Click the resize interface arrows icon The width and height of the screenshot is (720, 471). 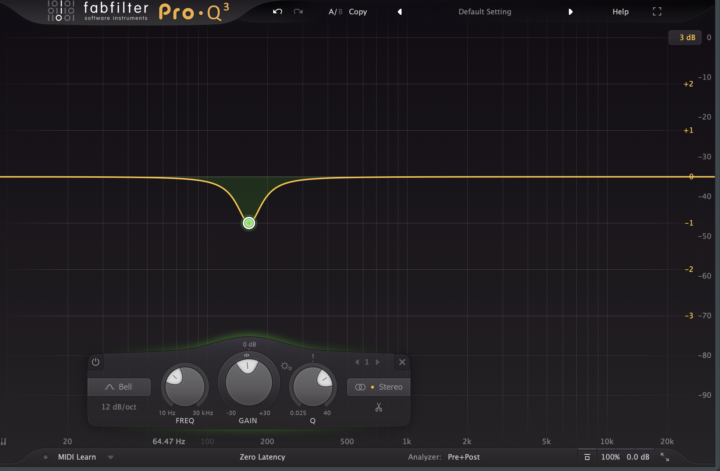(664, 457)
